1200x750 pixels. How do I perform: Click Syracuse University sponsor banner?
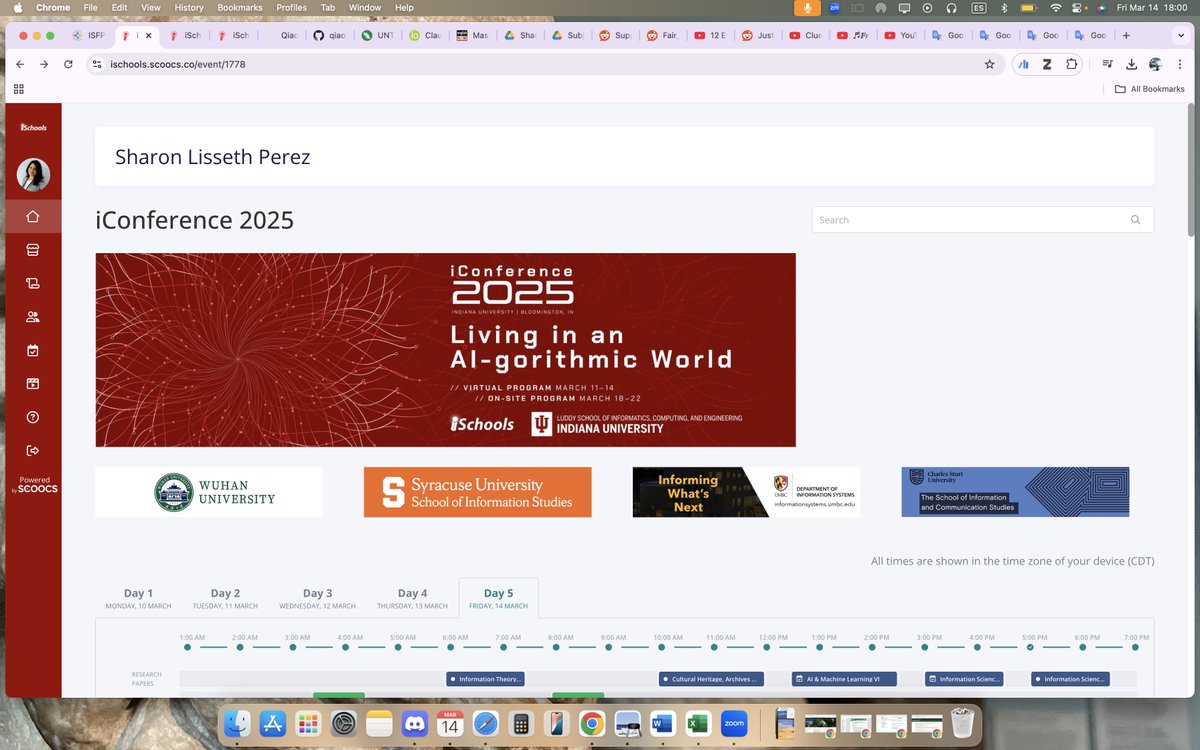pyautogui.click(x=477, y=492)
